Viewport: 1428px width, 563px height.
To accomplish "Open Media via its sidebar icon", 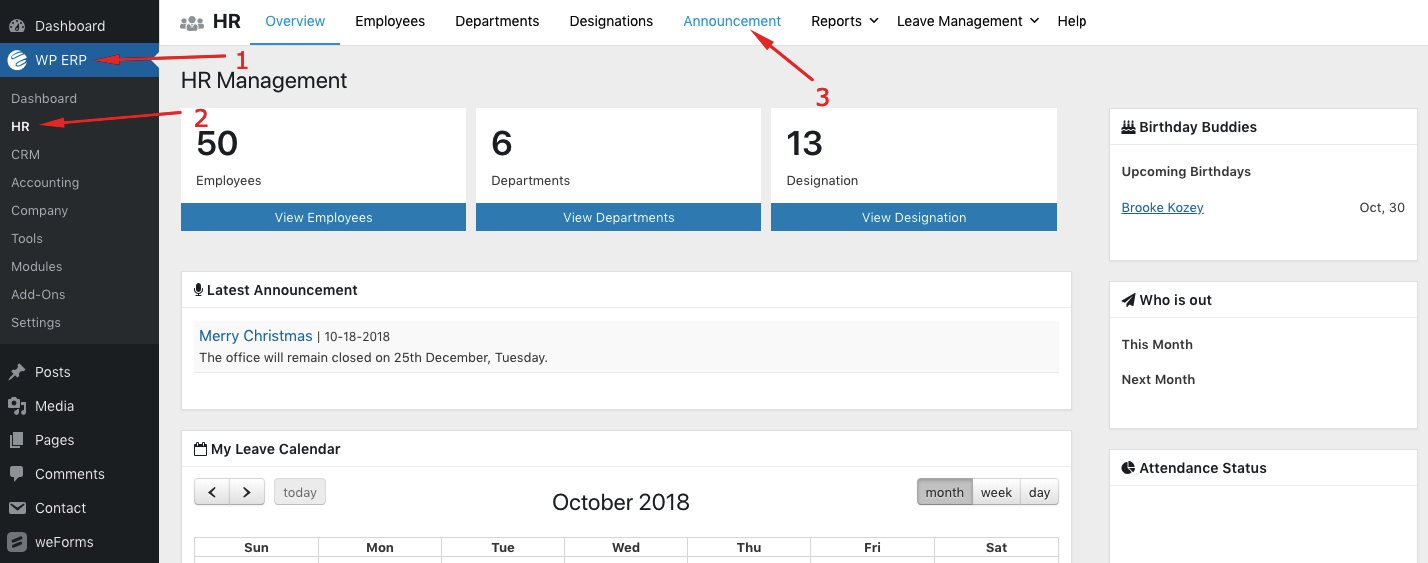I will pos(17,406).
